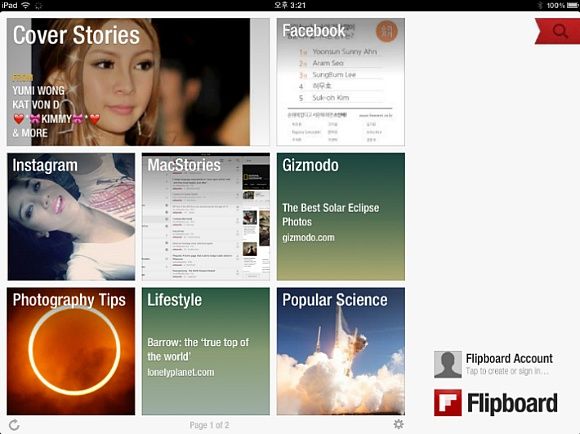Tap the orange Facebook profile badge
This screenshot has width=580, height=434.
point(387,31)
